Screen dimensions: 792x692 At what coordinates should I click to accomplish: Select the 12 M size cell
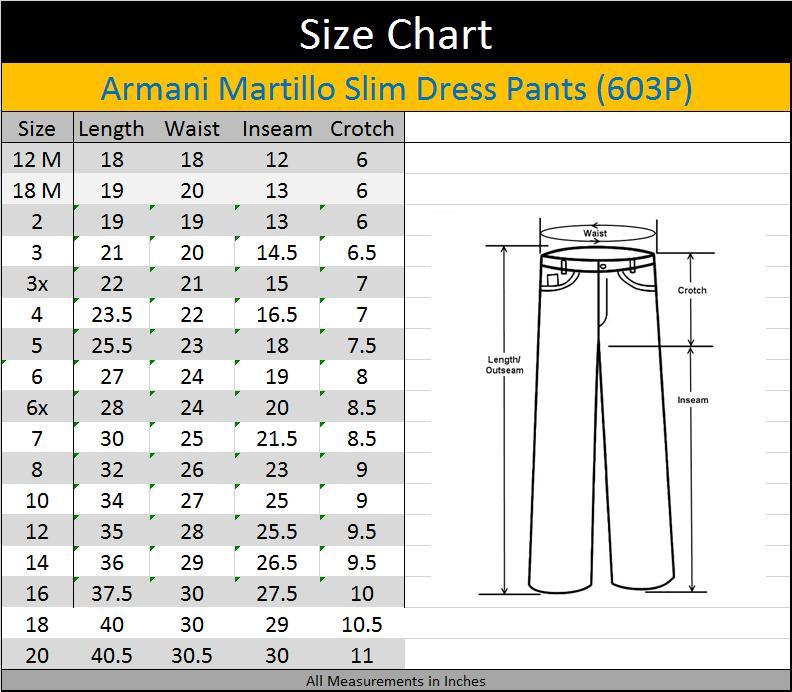coord(37,159)
